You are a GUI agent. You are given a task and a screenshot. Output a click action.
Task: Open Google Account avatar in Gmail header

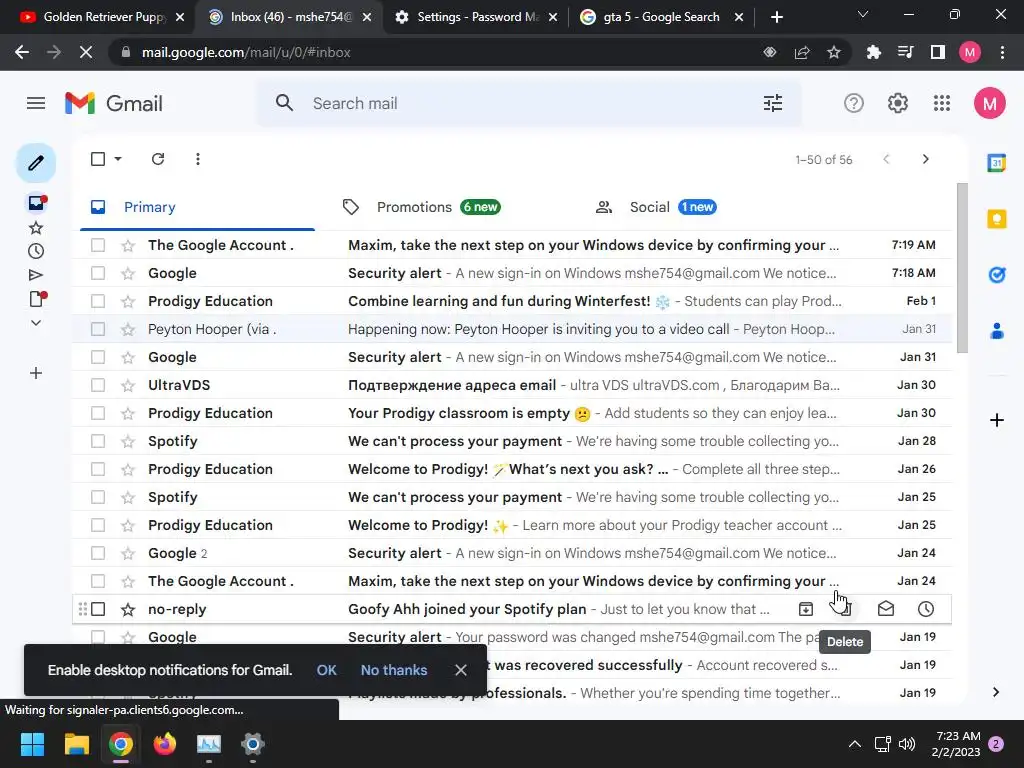click(989, 103)
